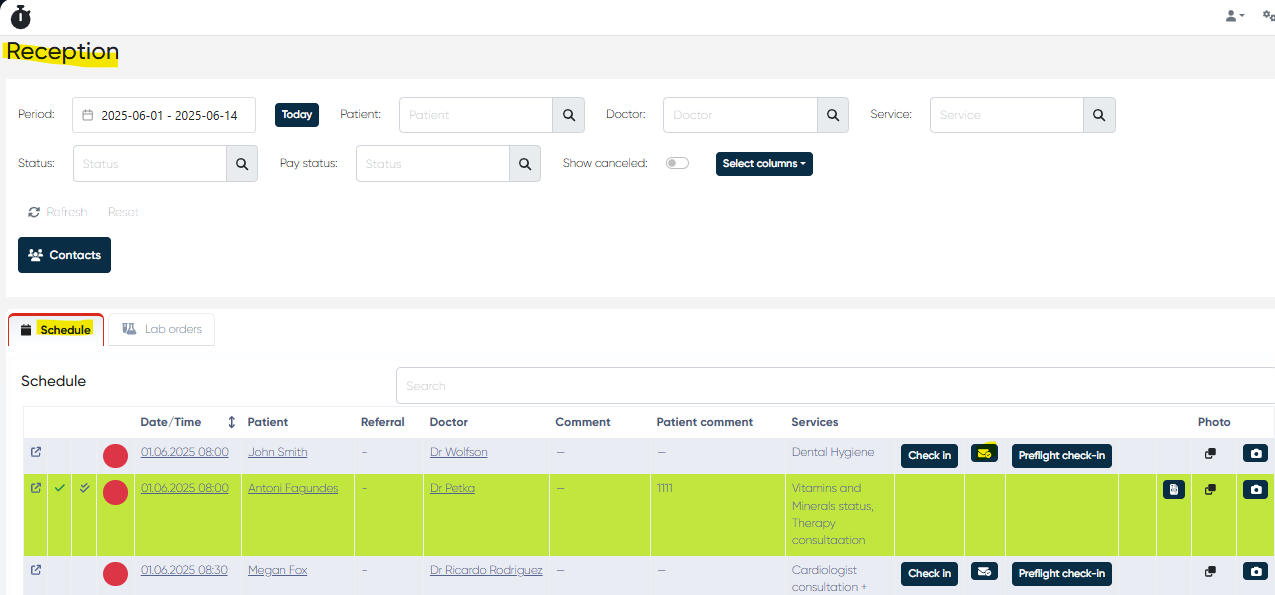
Task: Open the Period date range picker
Action: coord(164,115)
